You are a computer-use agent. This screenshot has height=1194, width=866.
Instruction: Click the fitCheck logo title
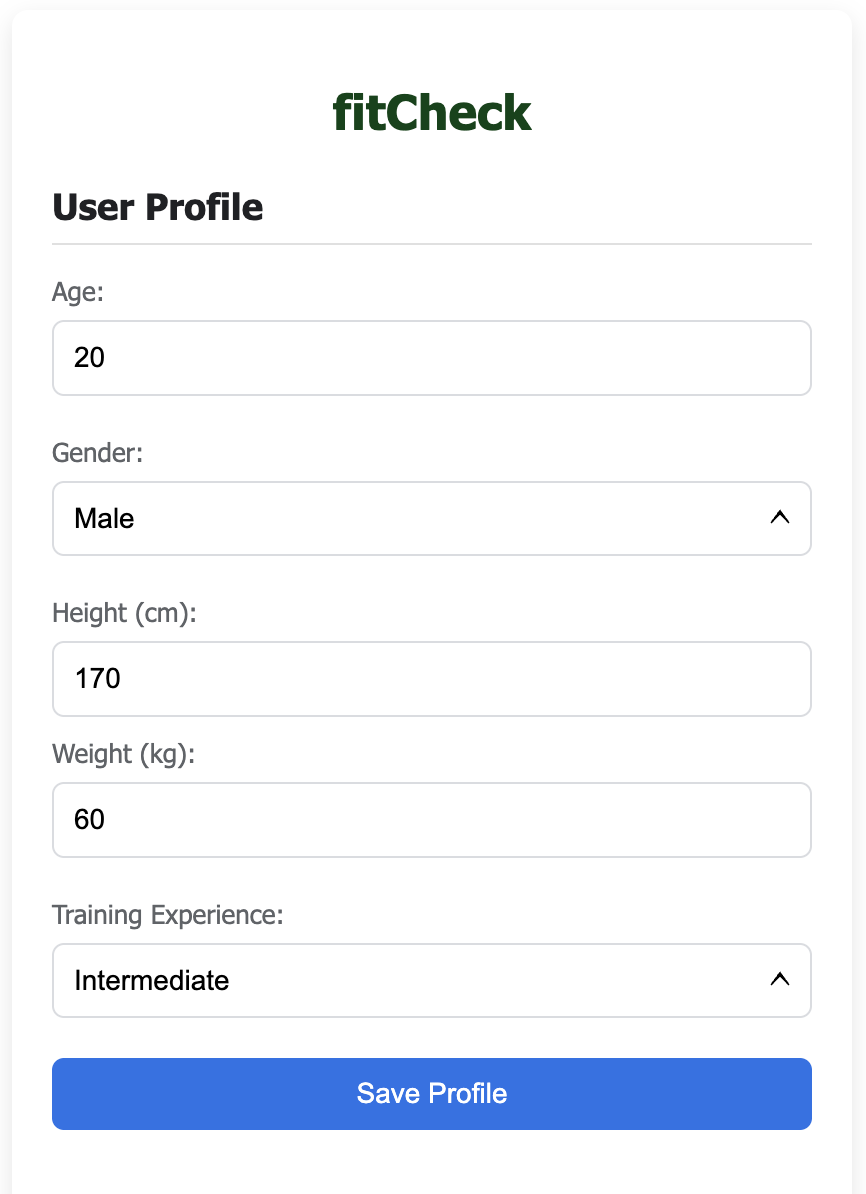point(432,113)
